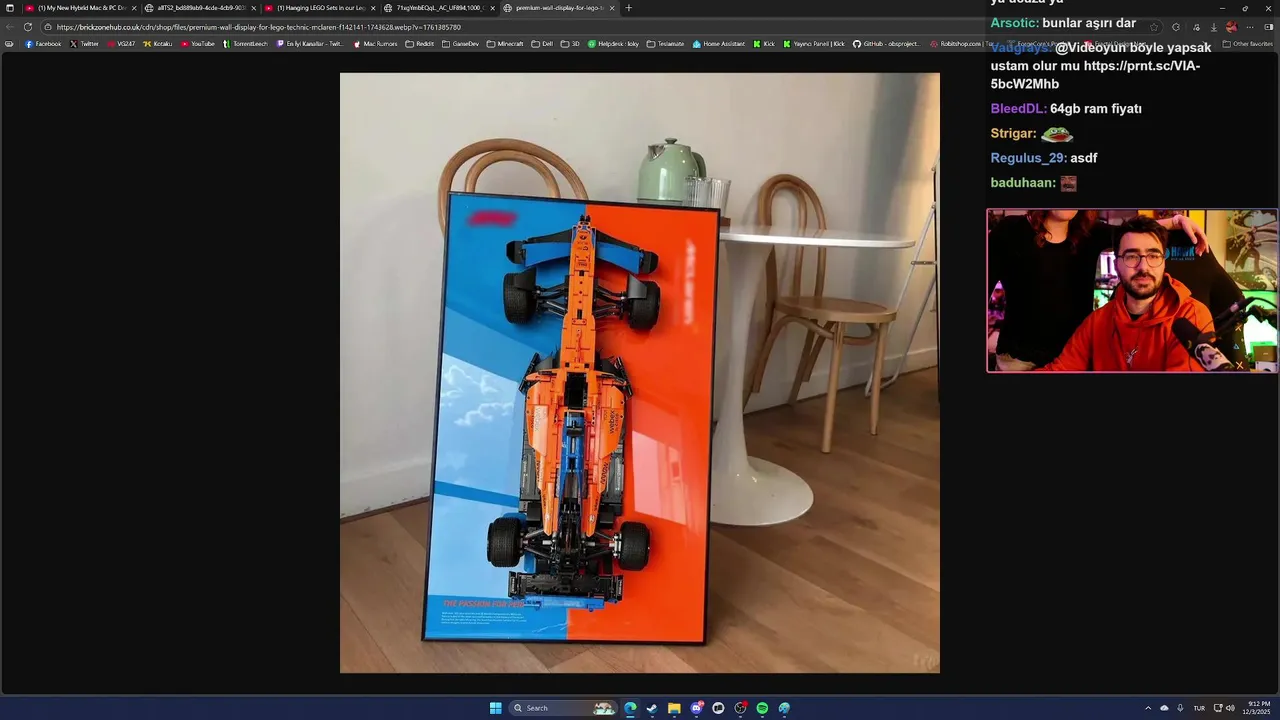Open the YouTube bookmark

click(x=198, y=44)
